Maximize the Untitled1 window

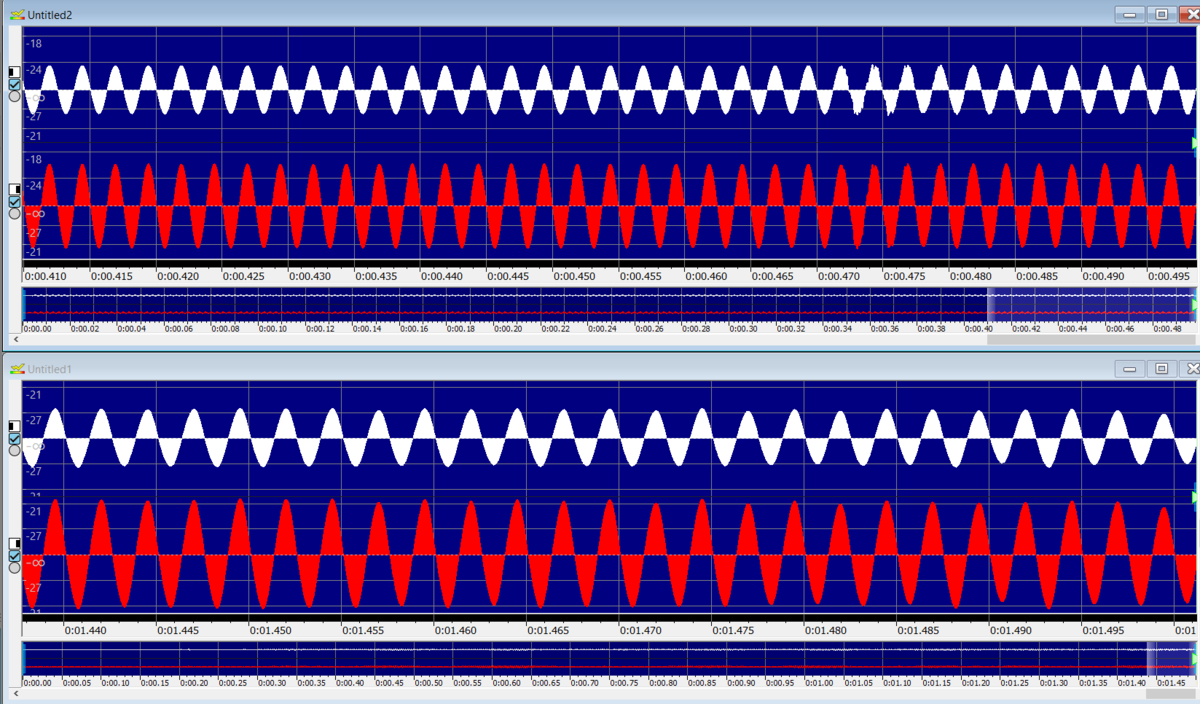click(x=1161, y=368)
